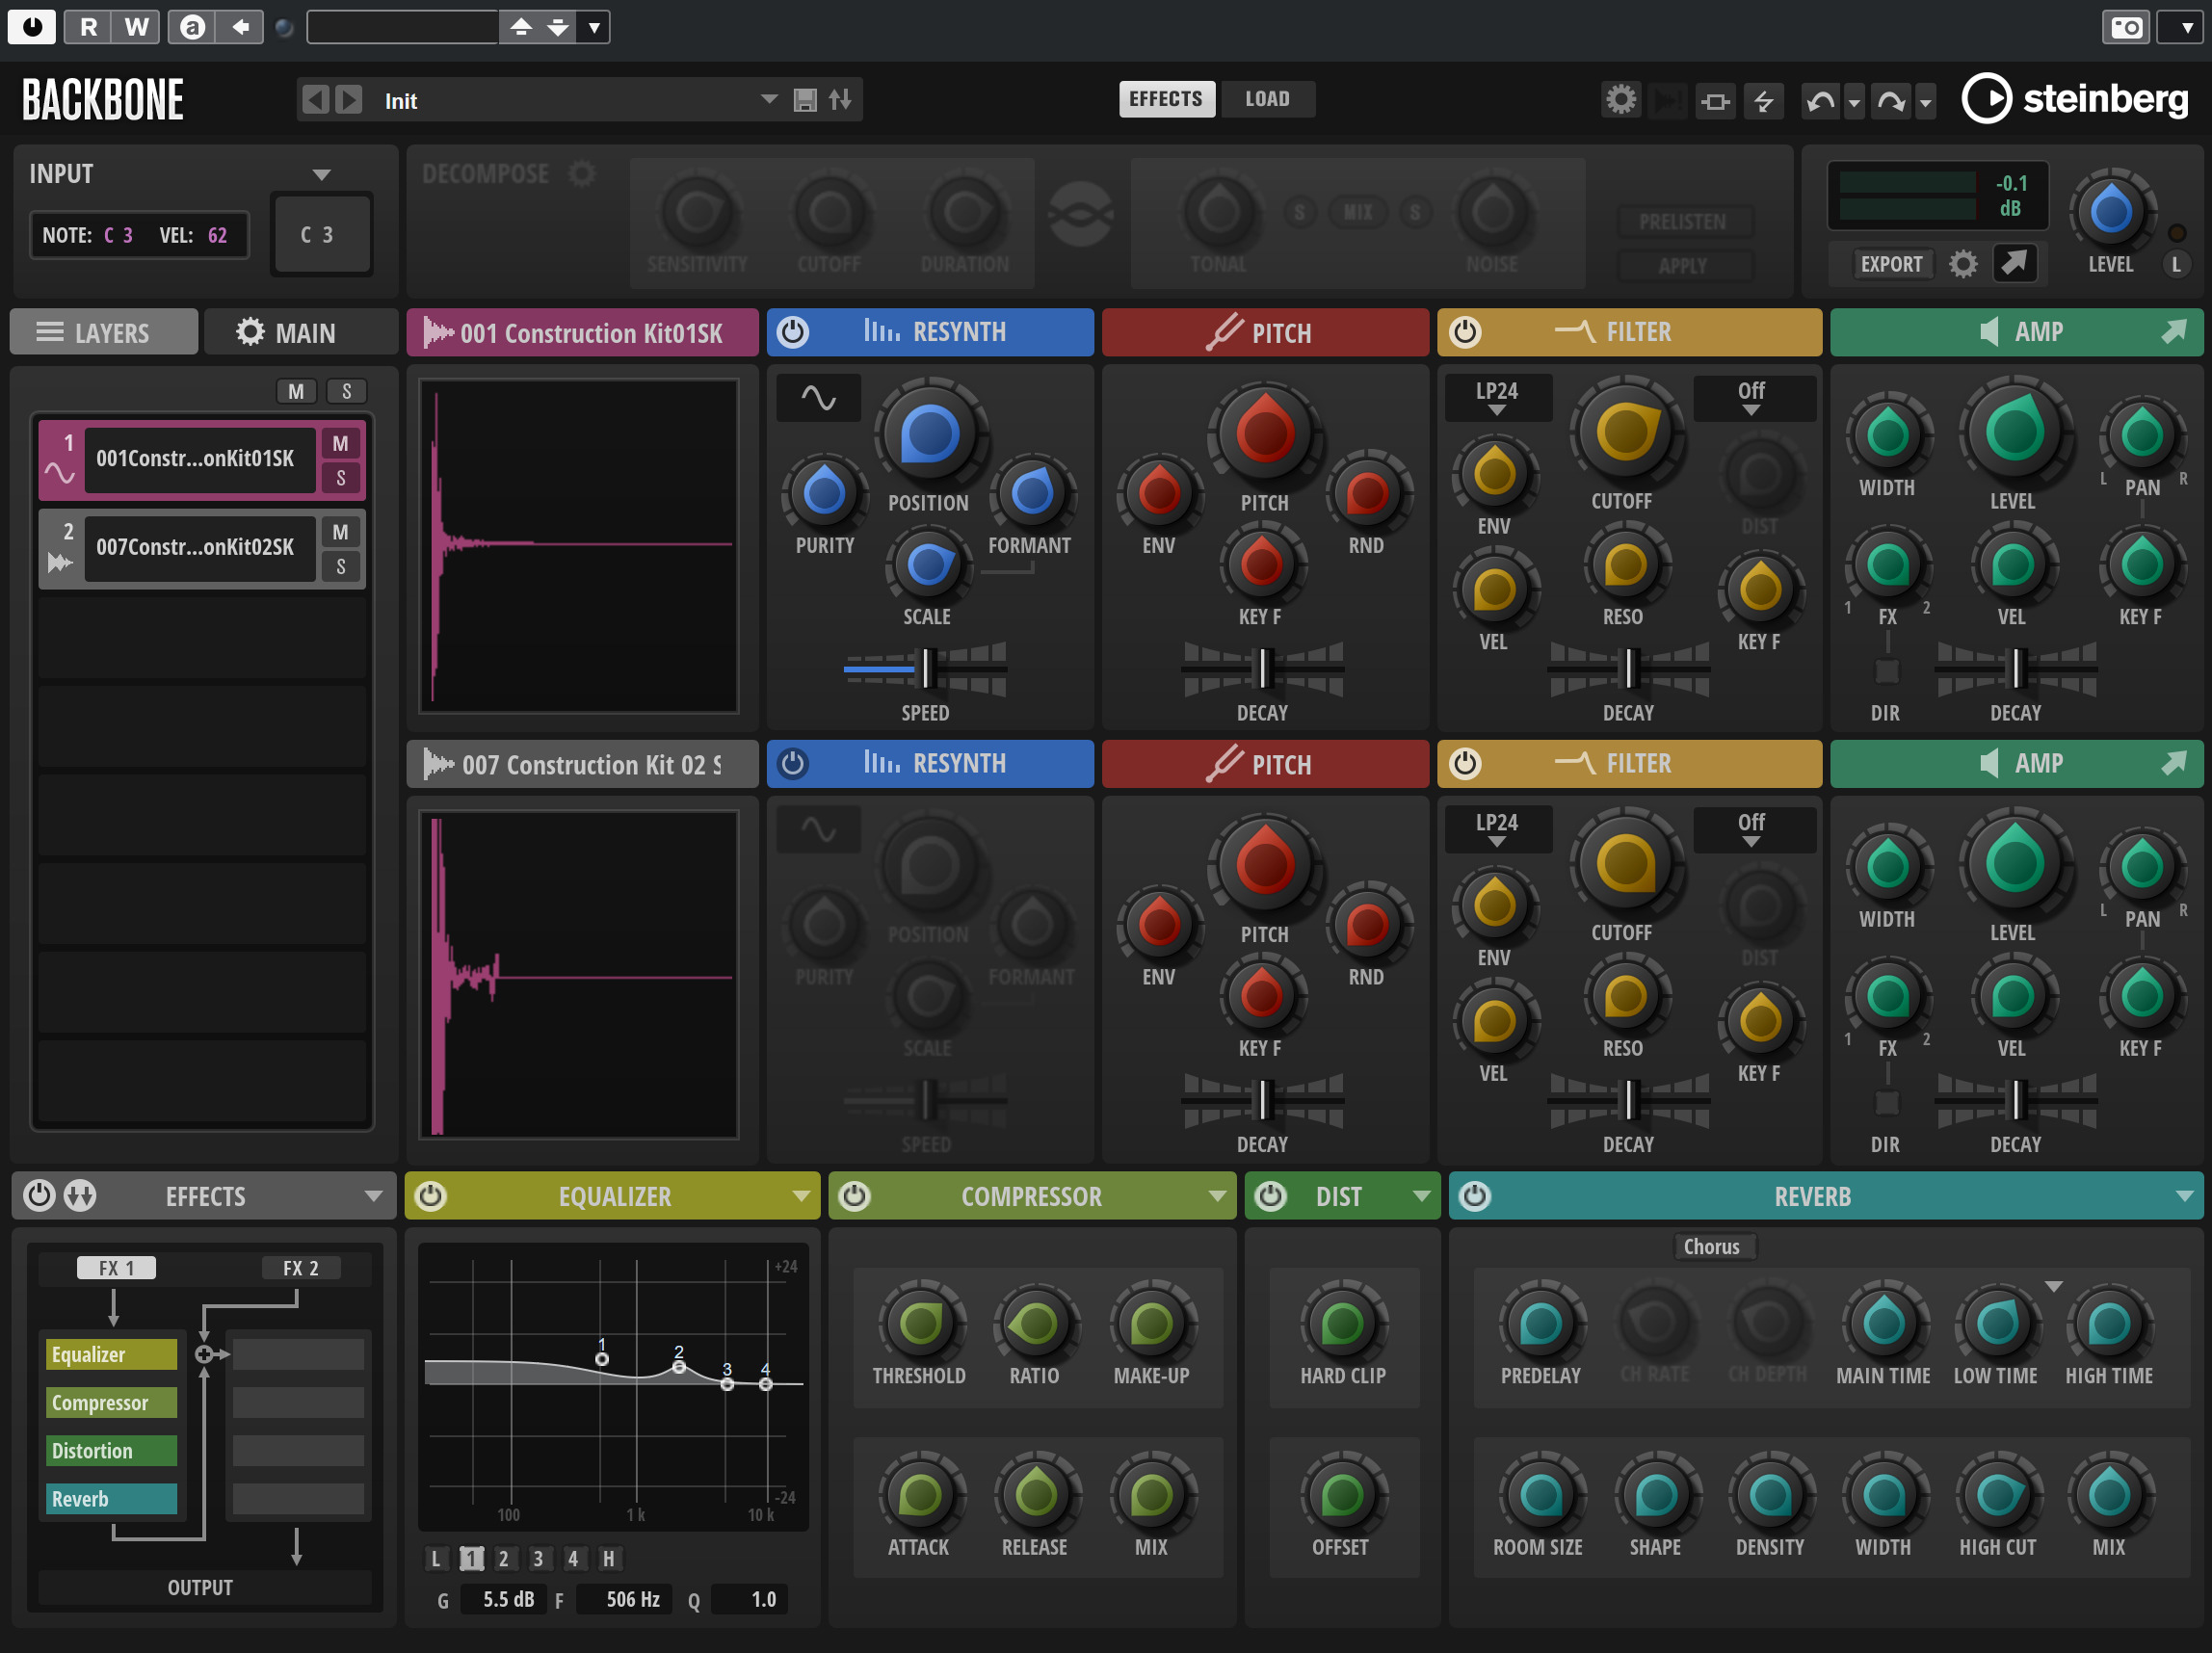Toggle DIST power button
Image resolution: width=2212 pixels, height=1653 pixels.
(1270, 1195)
